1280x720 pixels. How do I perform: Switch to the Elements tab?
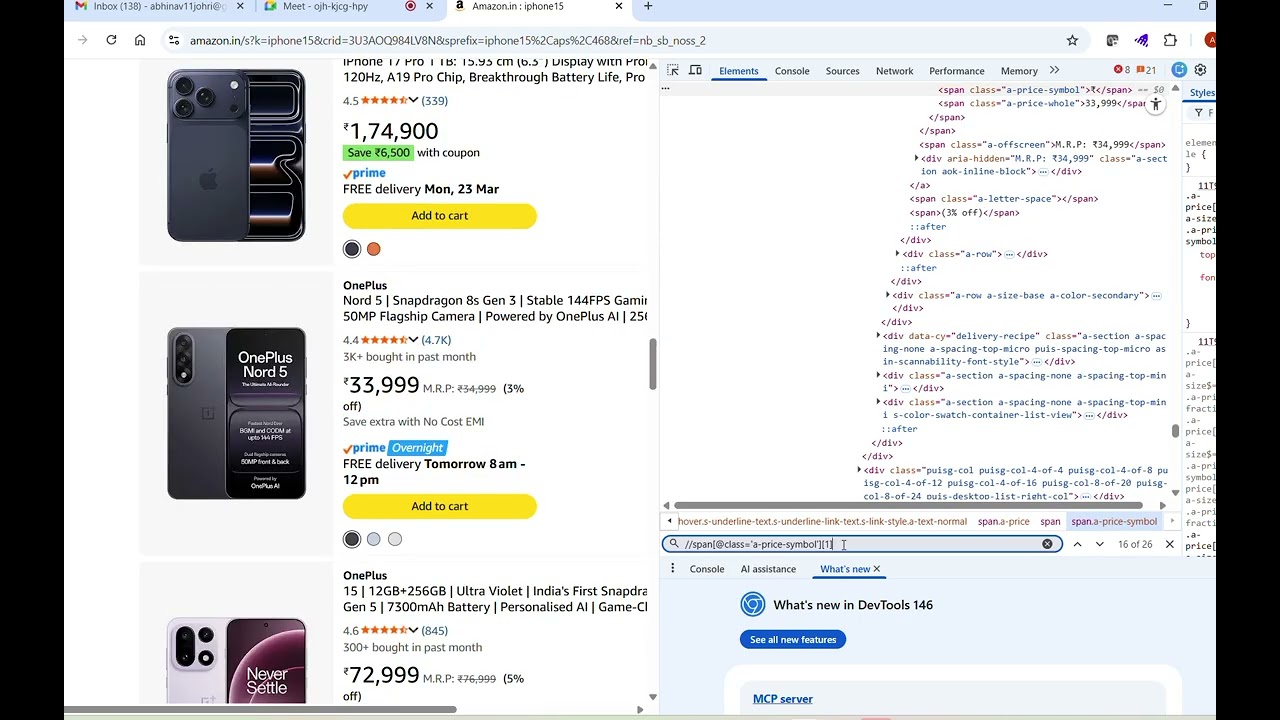pos(739,71)
